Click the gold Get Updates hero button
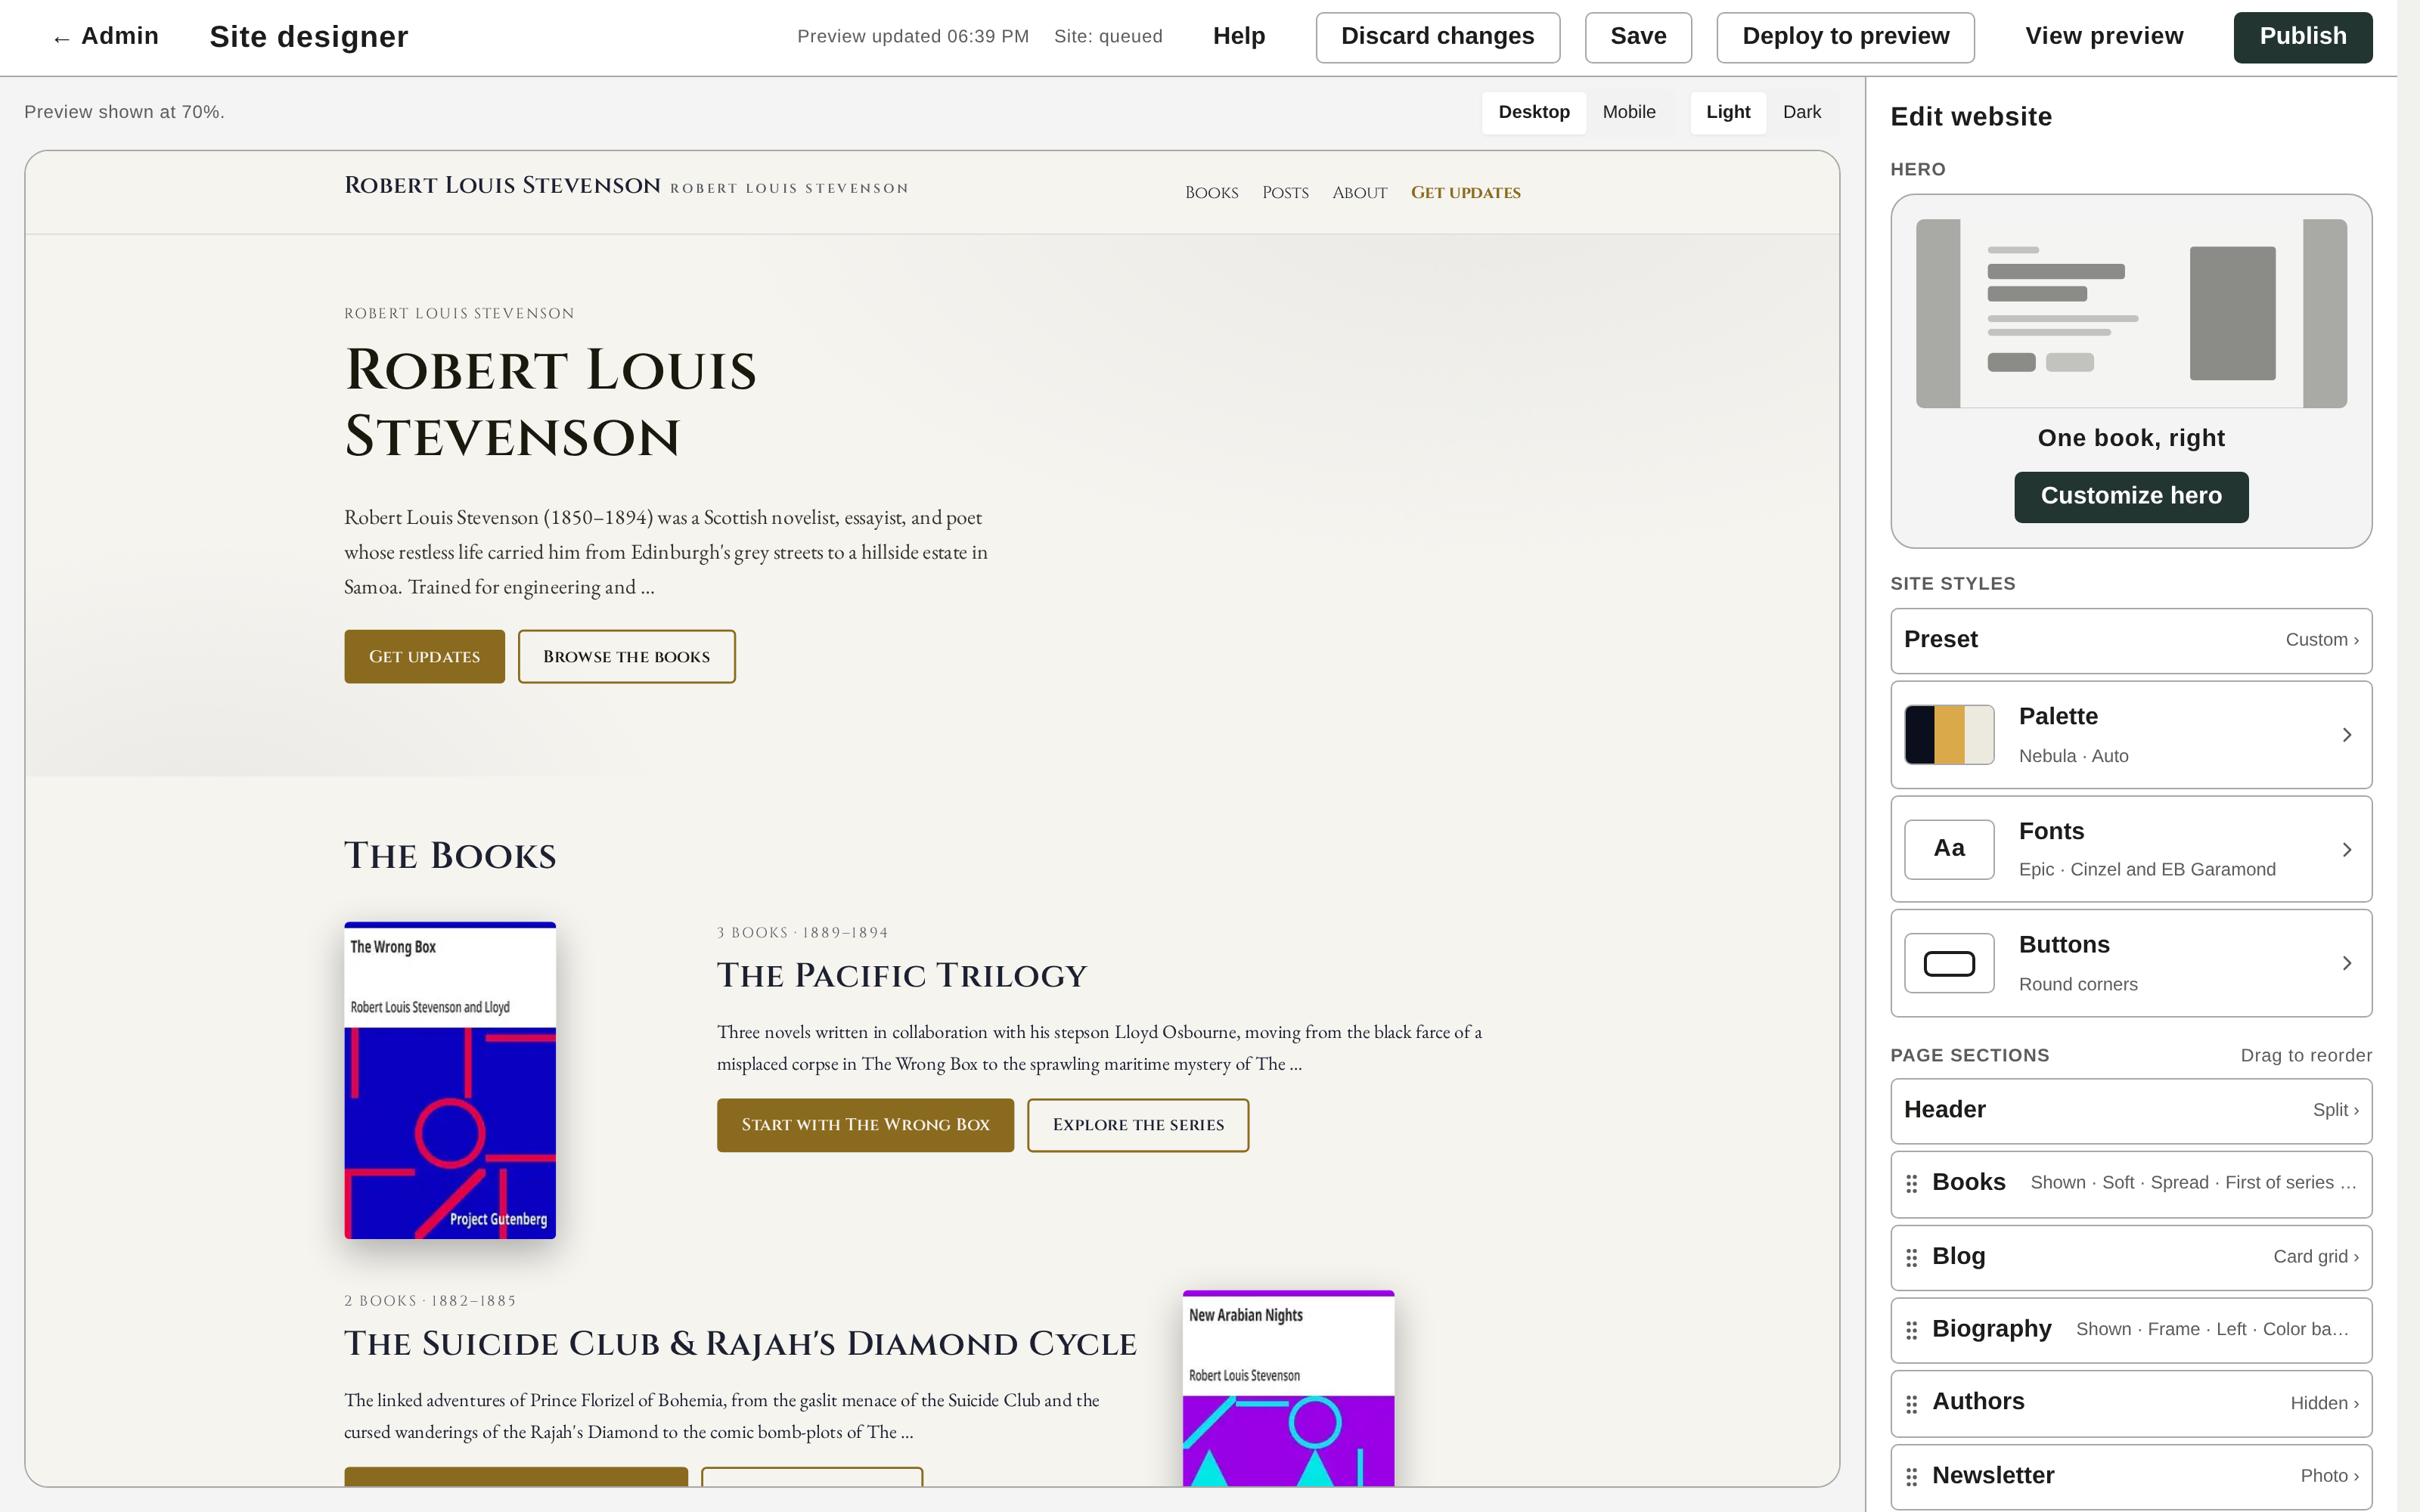This screenshot has width=2420, height=1512. click(x=424, y=657)
